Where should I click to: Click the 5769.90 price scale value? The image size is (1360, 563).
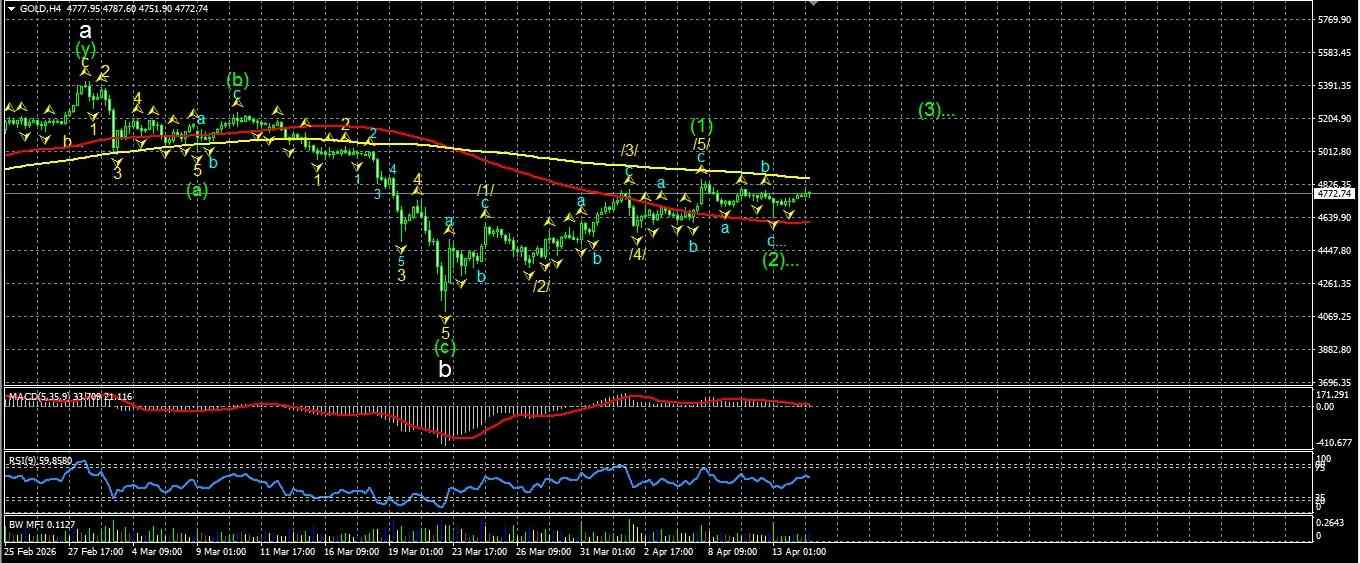pyautogui.click(x=1335, y=19)
